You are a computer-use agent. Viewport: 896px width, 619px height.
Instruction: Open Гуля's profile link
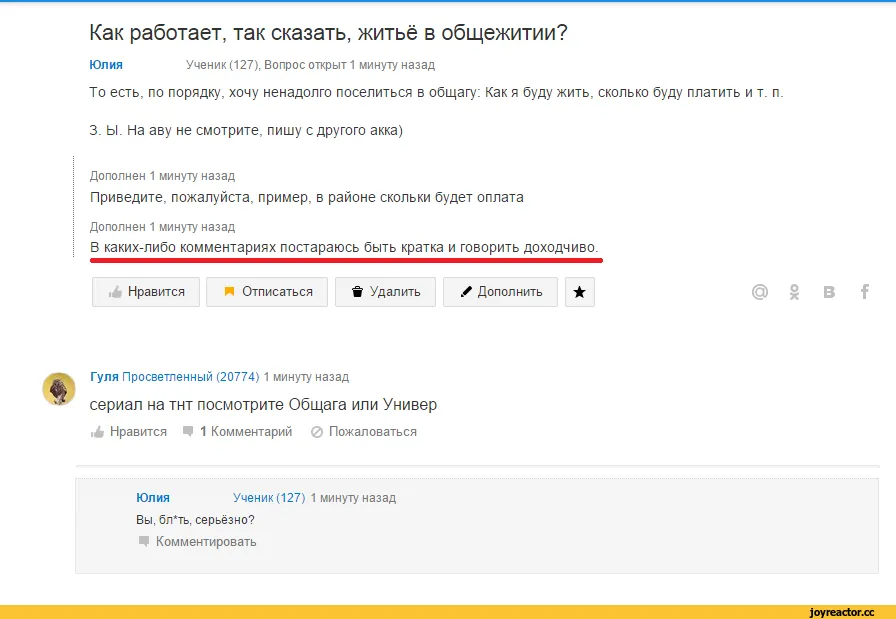tap(104, 377)
